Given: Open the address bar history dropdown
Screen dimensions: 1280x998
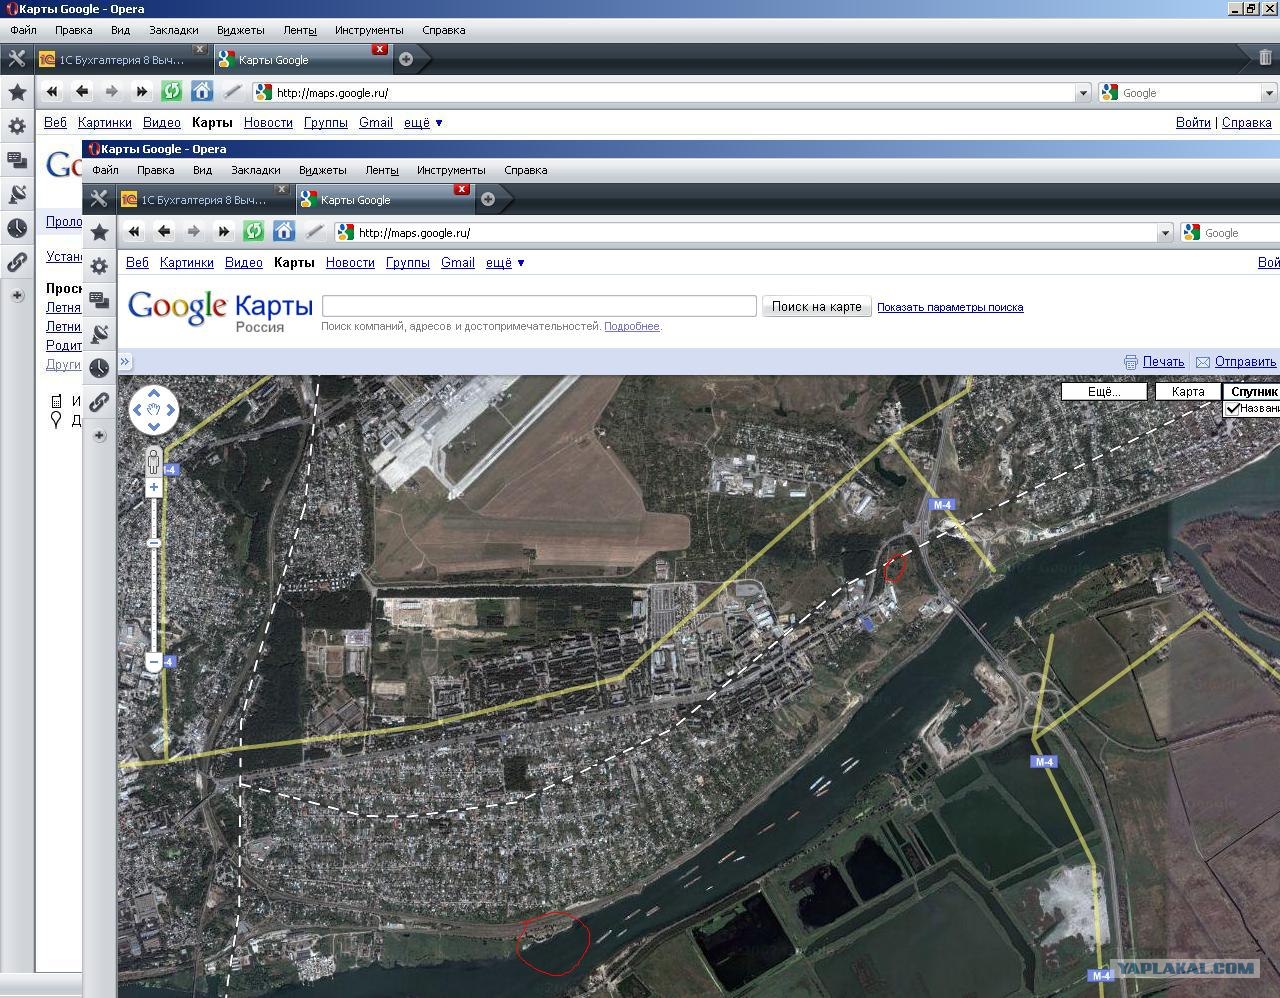Looking at the screenshot, I should [x=1165, y=232].
